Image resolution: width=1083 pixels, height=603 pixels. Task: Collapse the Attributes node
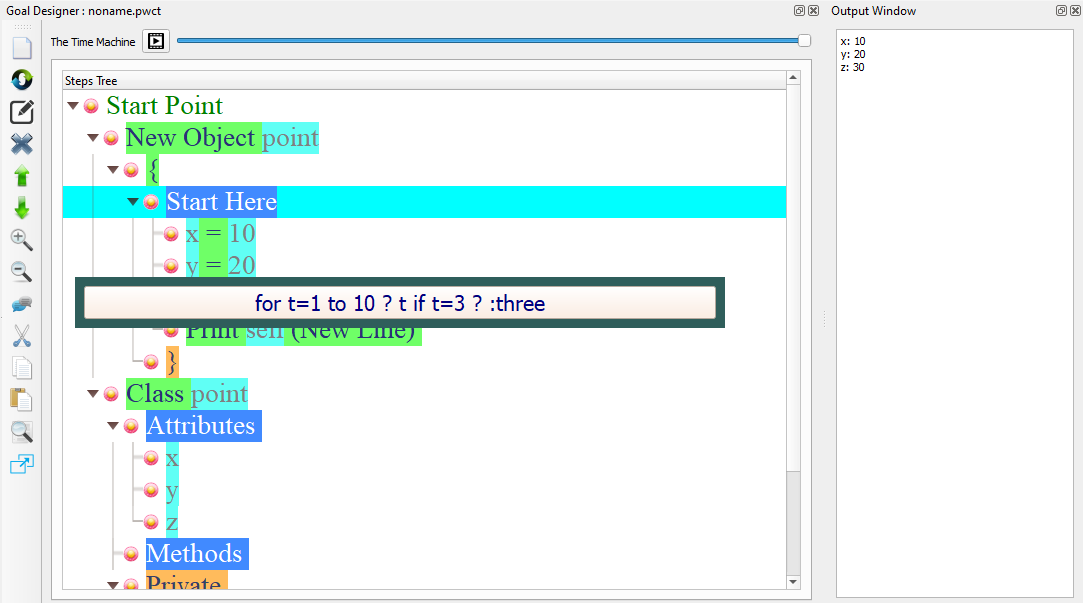[x=112, y=425]
